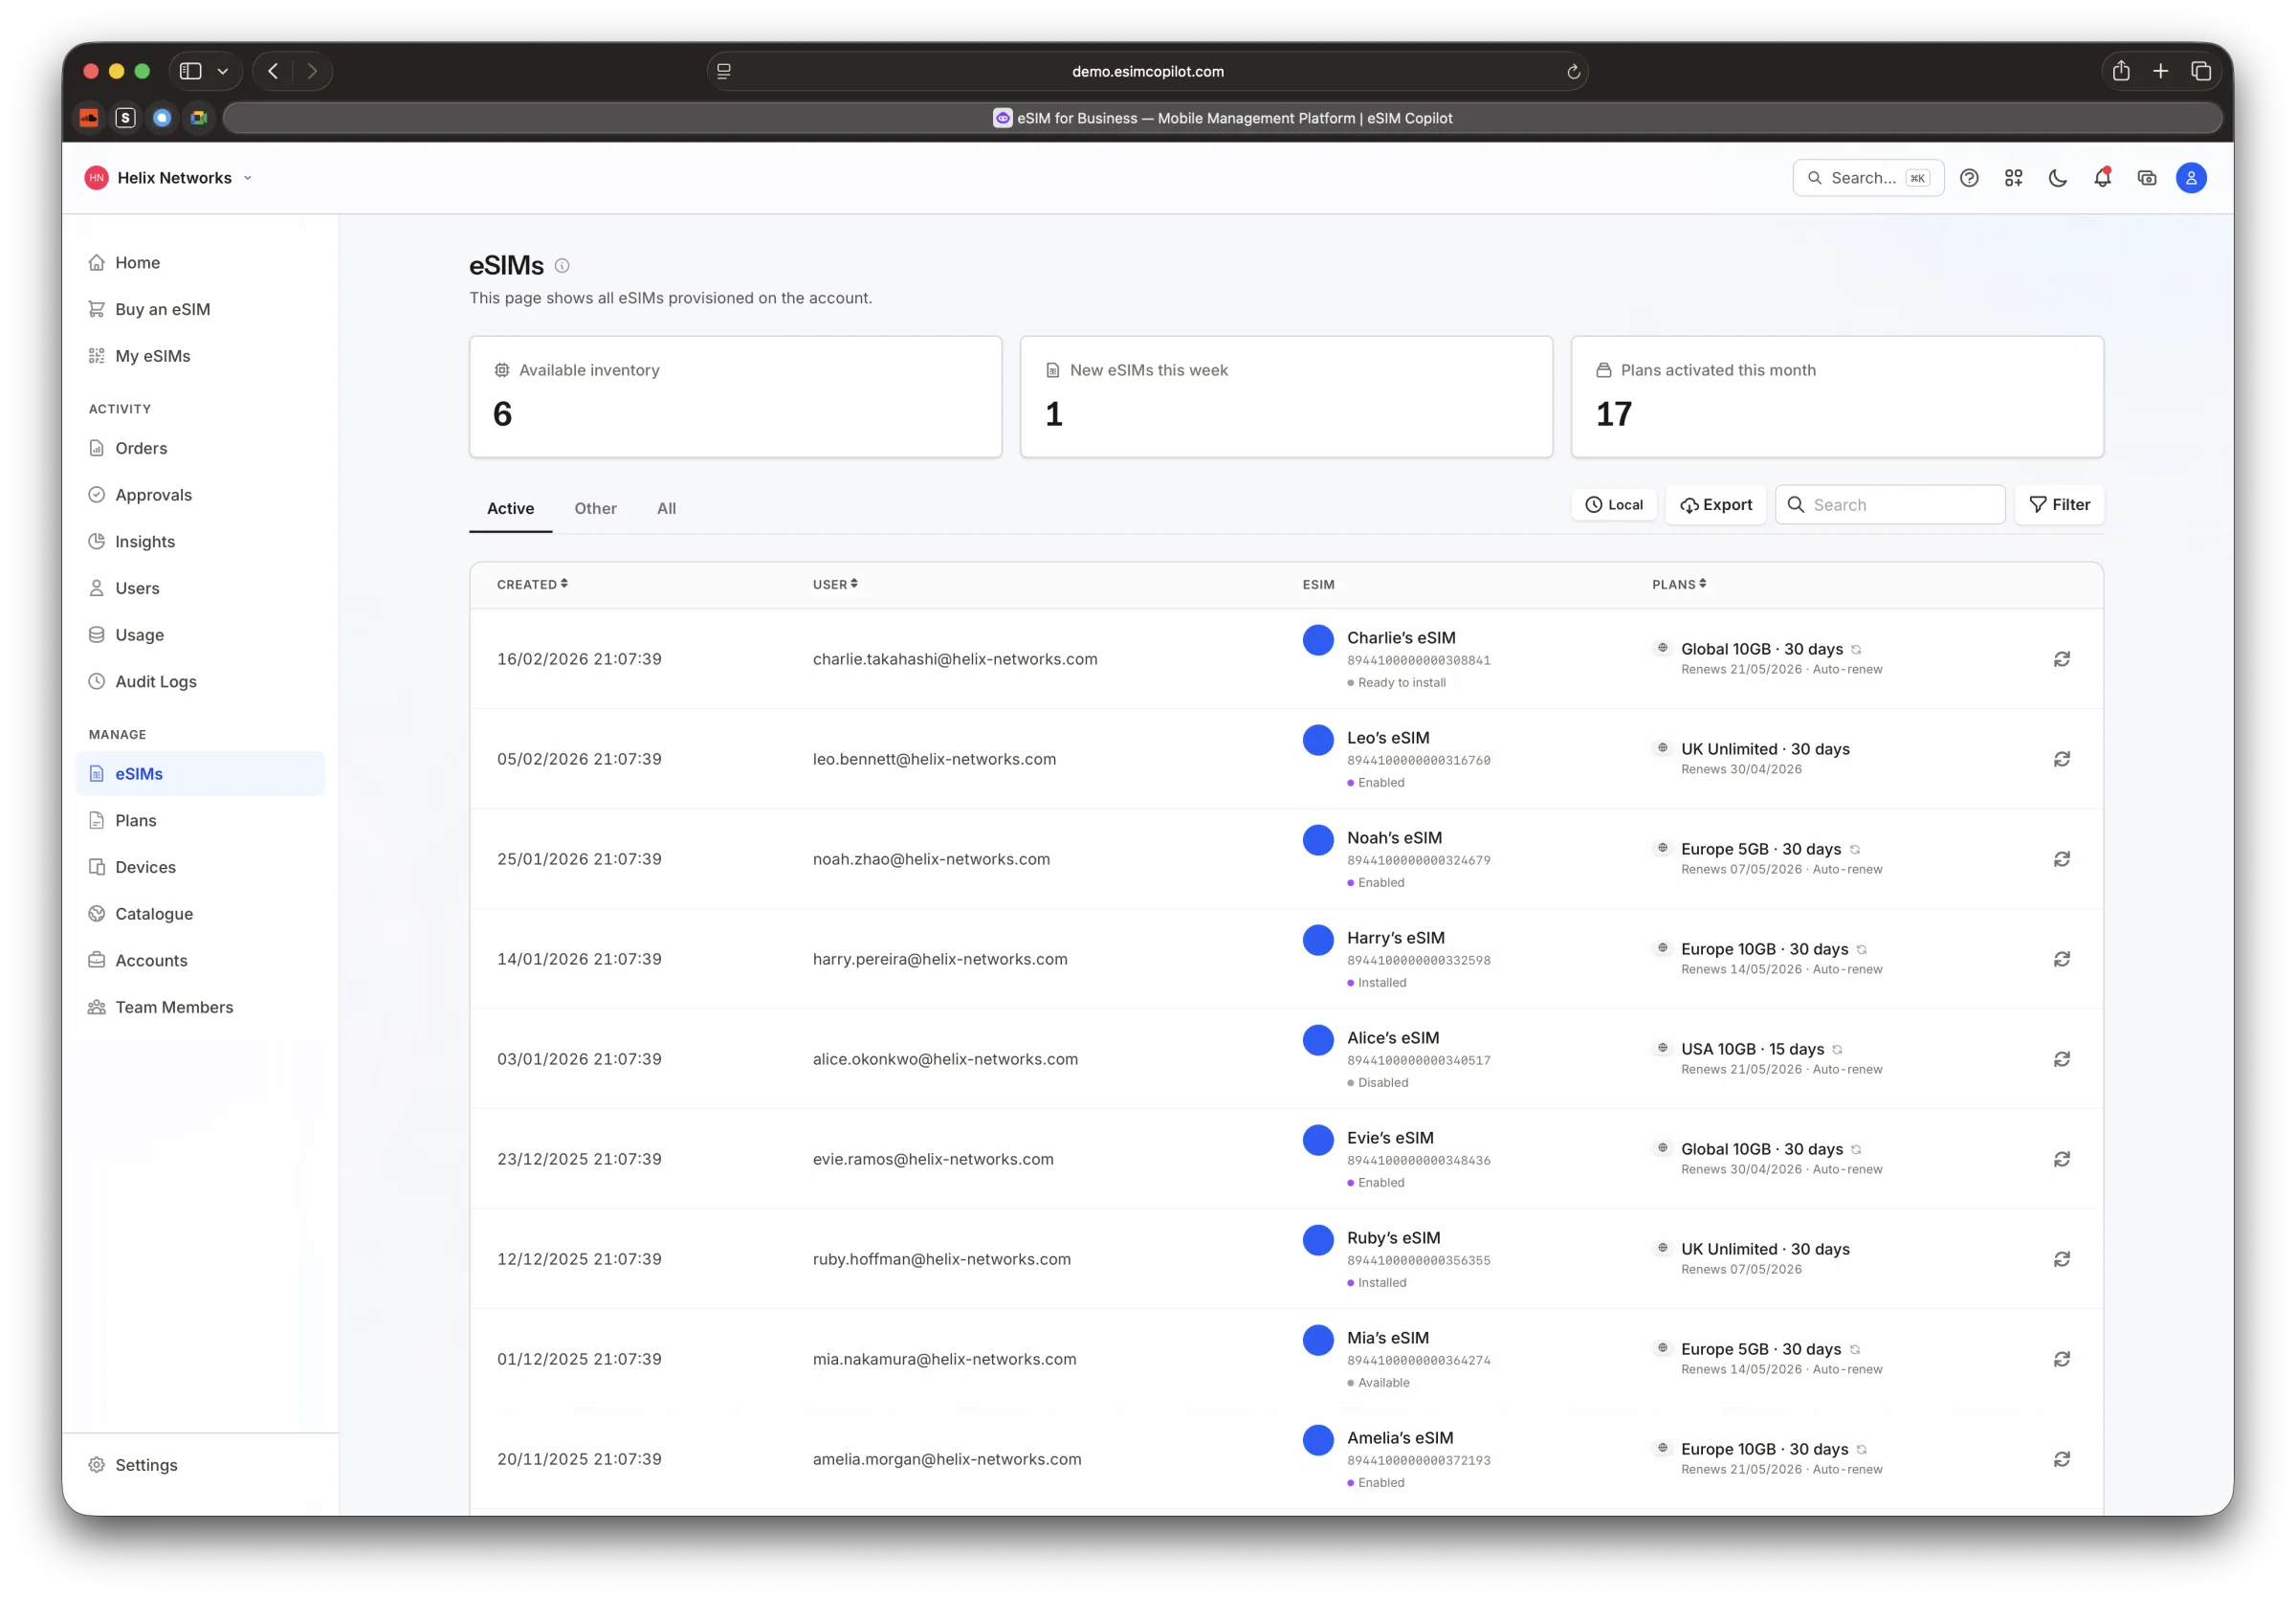Refresh Ruby's eSIM row
Image resolution: width=2296 pixels, height=1598 pixels.
[x=2062, y=1259]
